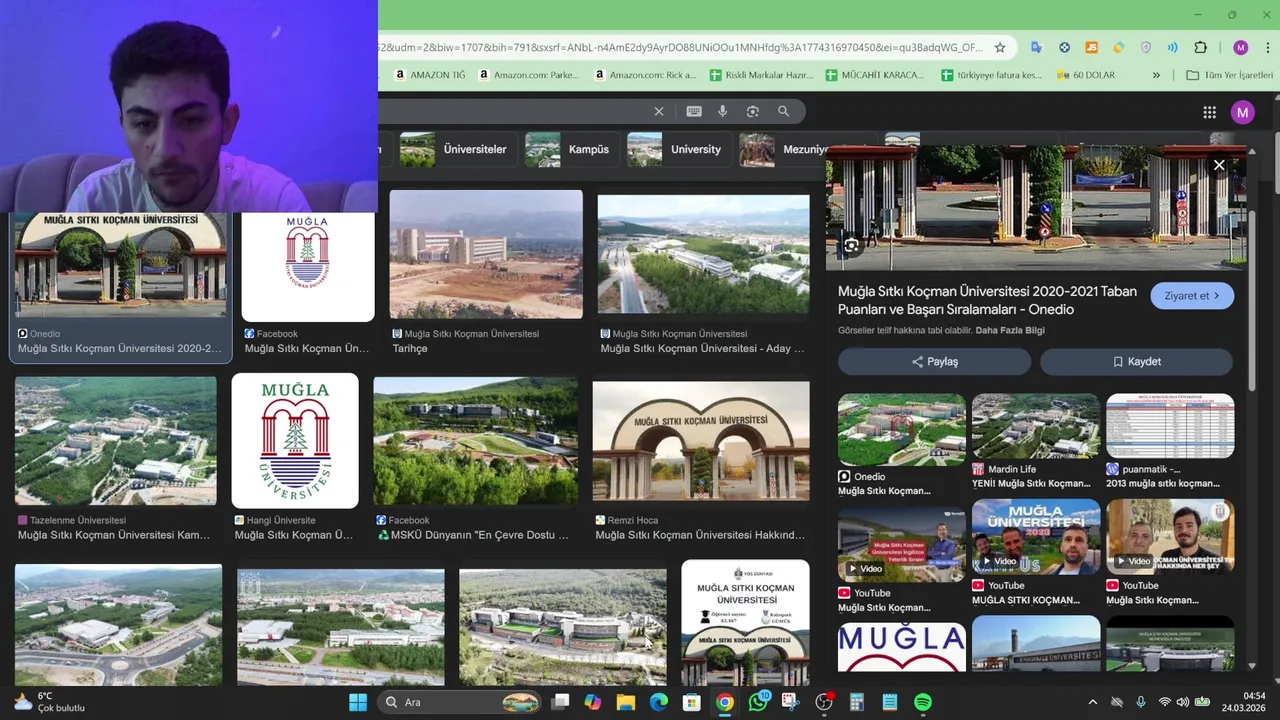Open the shield extension icon in toolbar
Image resolution: width=1280 pixels, height=720 pixels.
click(1146, 47)
